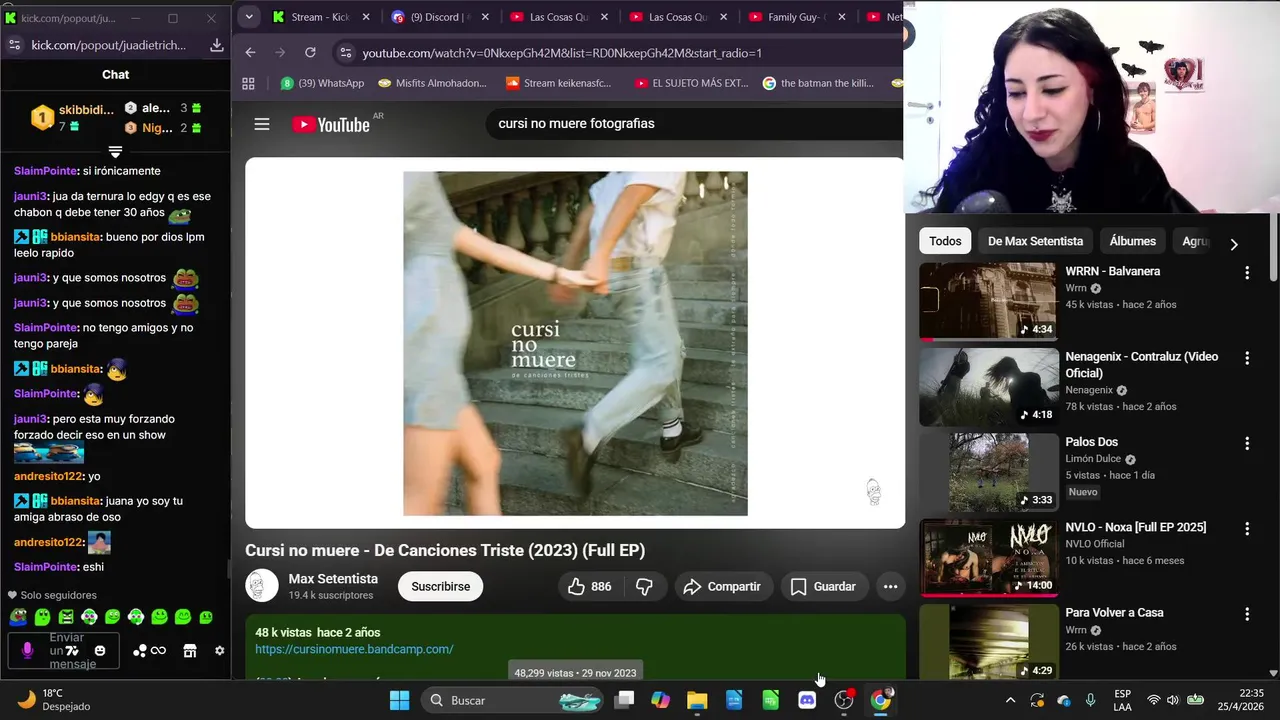This screenshot has height=720, width=1280.
Task: Open Chrome tab search dropdown
Action: [249, 17]
